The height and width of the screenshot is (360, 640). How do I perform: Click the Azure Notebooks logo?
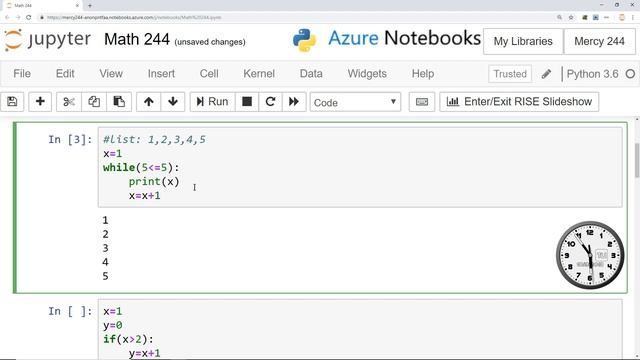404,38
